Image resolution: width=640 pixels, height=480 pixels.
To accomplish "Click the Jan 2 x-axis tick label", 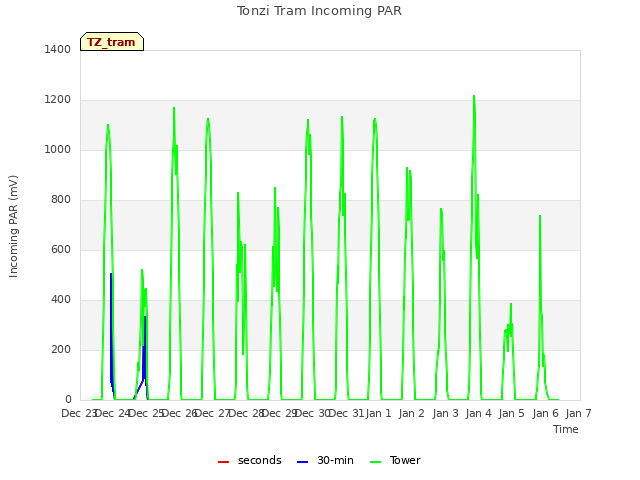I will coord(411,413).
